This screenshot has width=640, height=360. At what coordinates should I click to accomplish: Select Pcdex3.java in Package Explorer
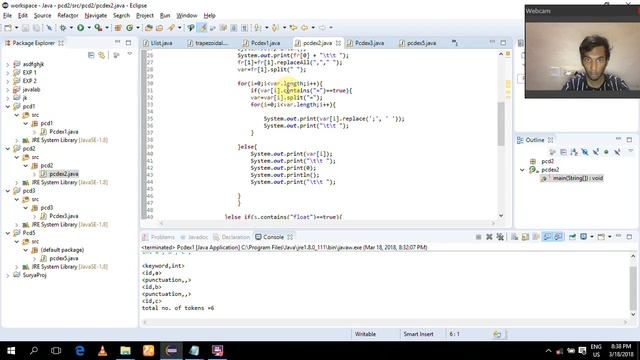coord(63,216)
